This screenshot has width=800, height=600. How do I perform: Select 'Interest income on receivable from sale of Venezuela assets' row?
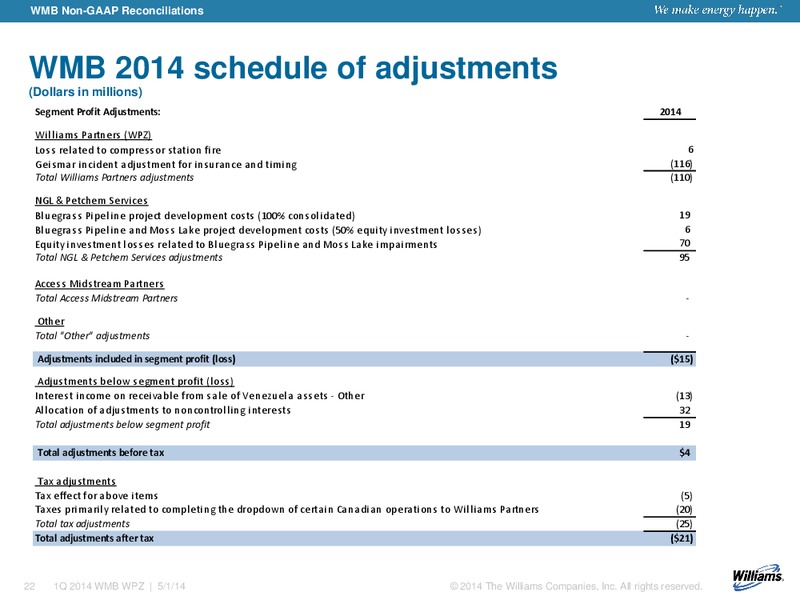364,396
